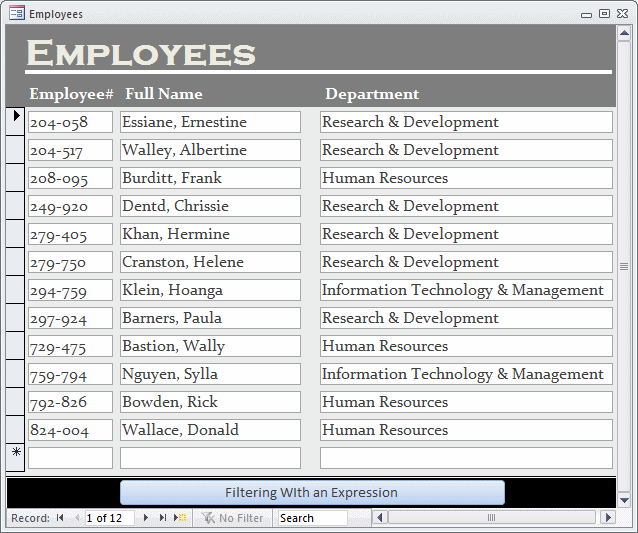Click empty Full Name field in new row
638x533 pixels.
pyautogui.click(x=210, y=458)
